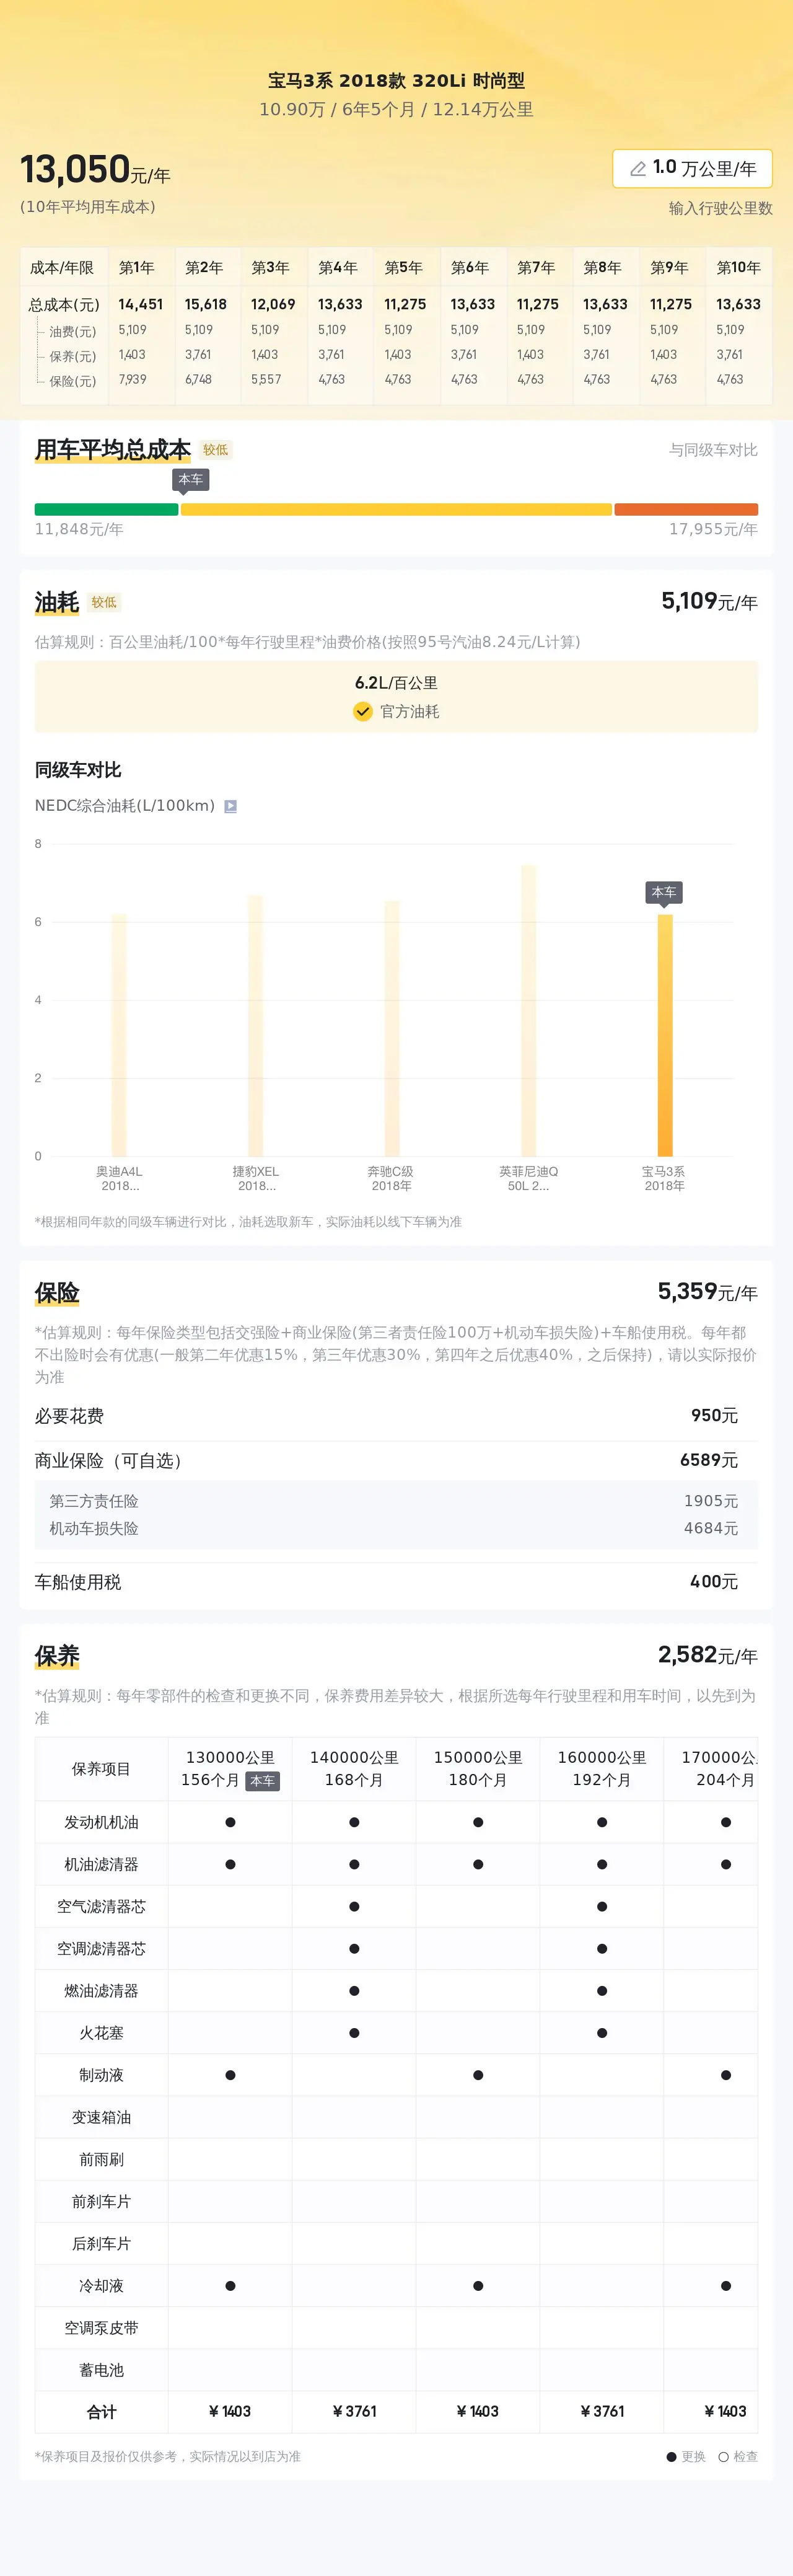Click the 5,109元/年 fuel cost total
The height and width of the screenshot is (2576, 793).
click(709, 601)
